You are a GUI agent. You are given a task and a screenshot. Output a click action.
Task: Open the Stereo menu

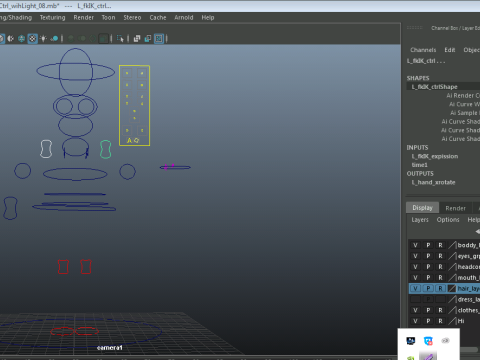(x=132, y=18)
